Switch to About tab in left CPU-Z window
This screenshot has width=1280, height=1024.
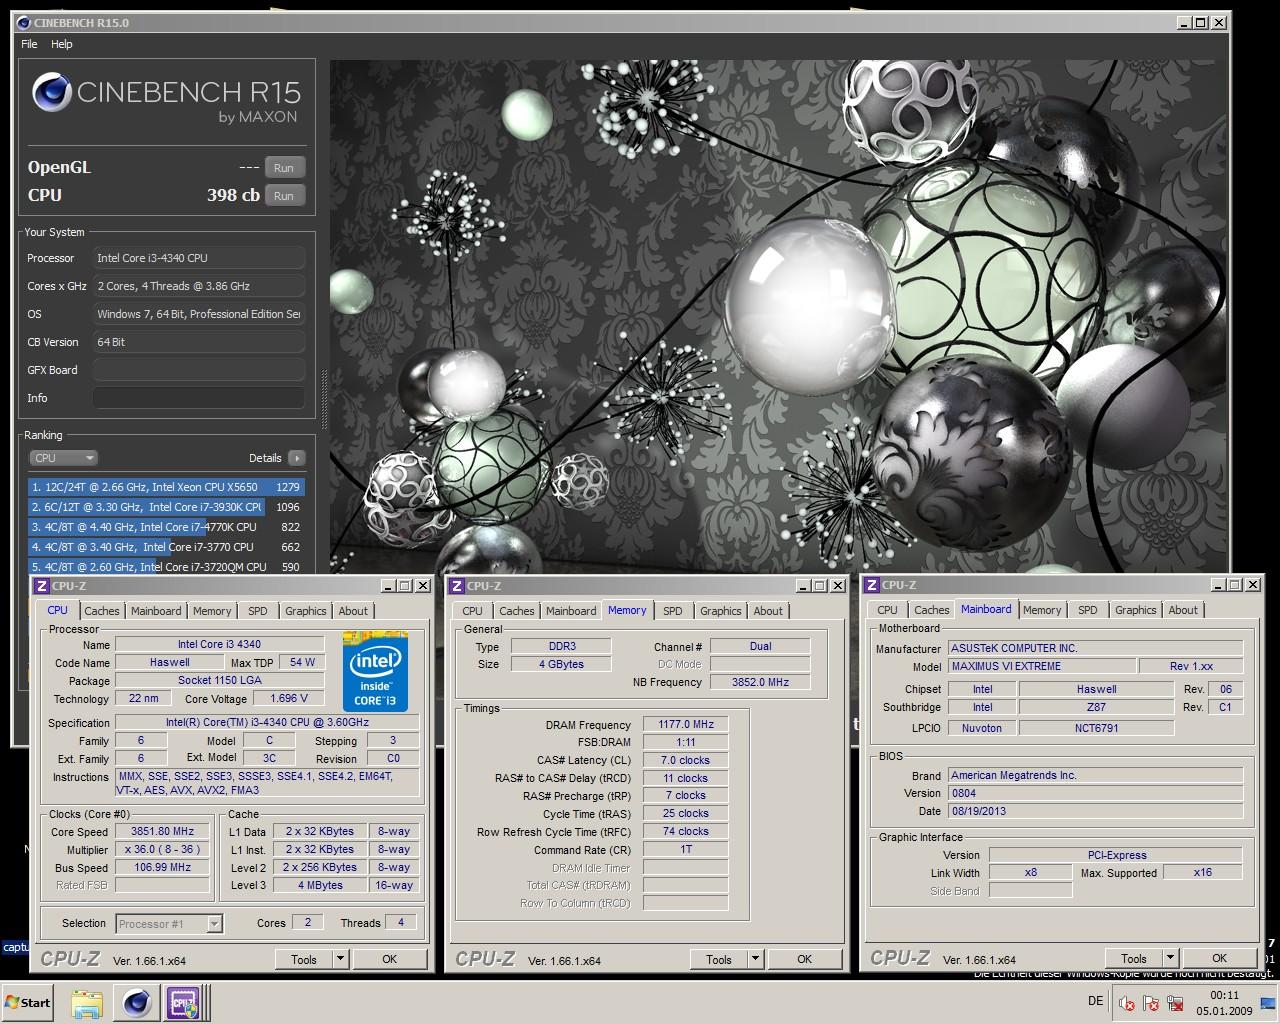tap(353, 611)
